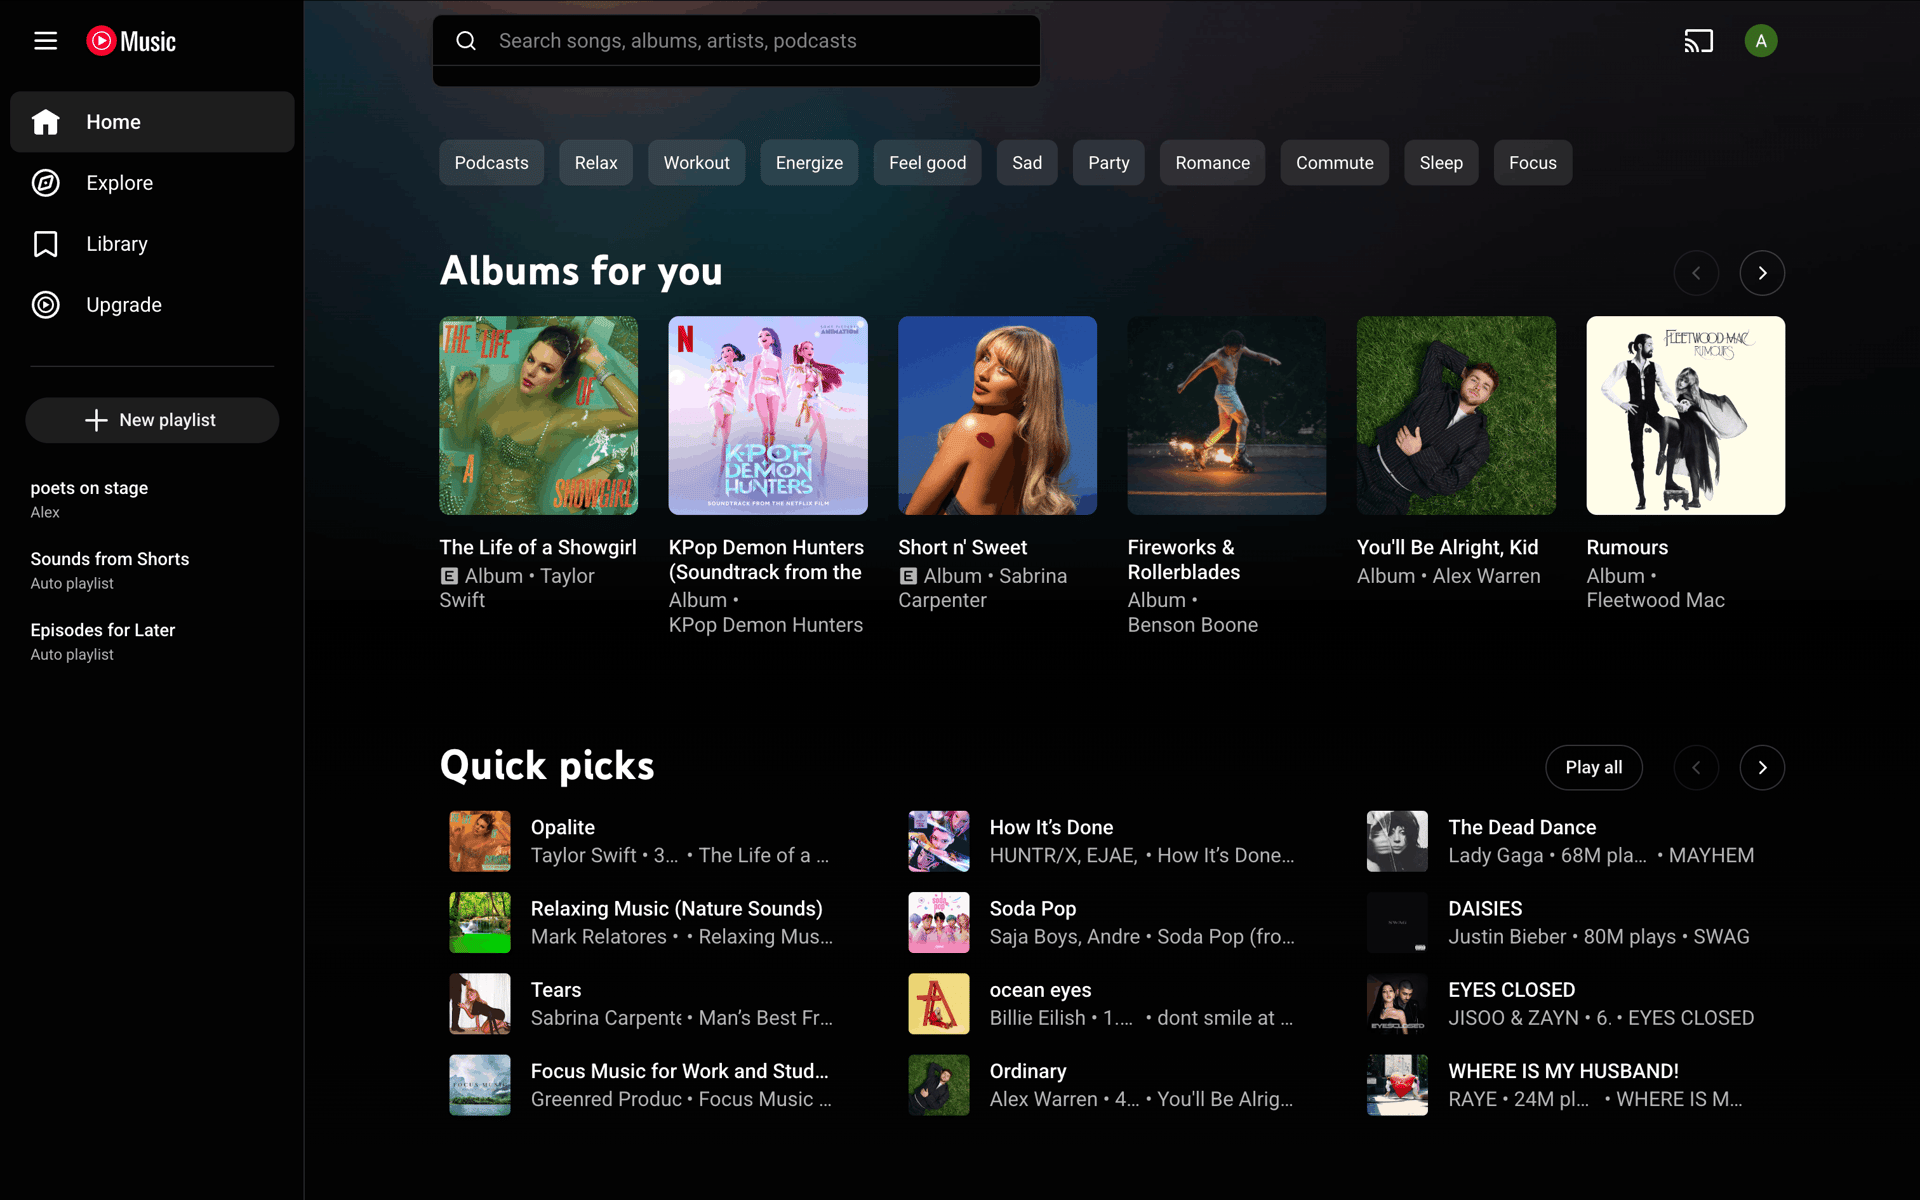Play the Ordinary song thumbnail

[x=939, y=1085]
